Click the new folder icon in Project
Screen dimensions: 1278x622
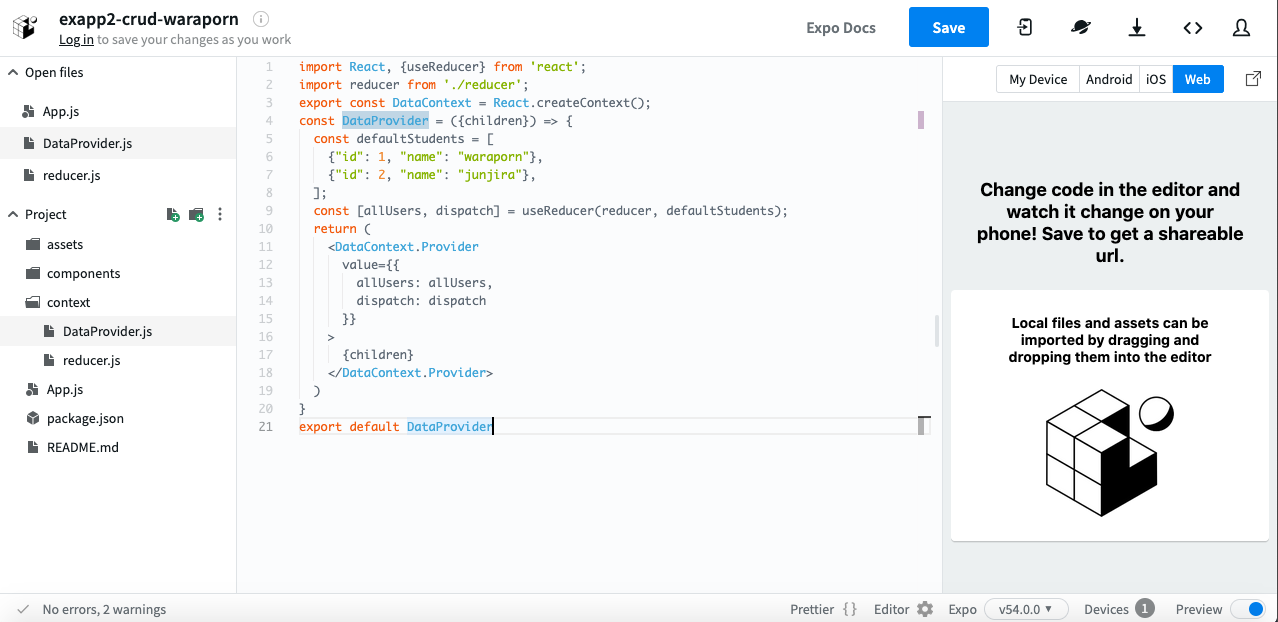tap(196, 215)
